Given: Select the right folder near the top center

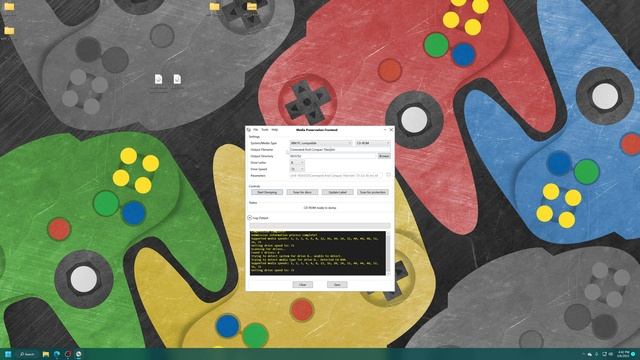Looking at the screenshot, I should [252, 7].
